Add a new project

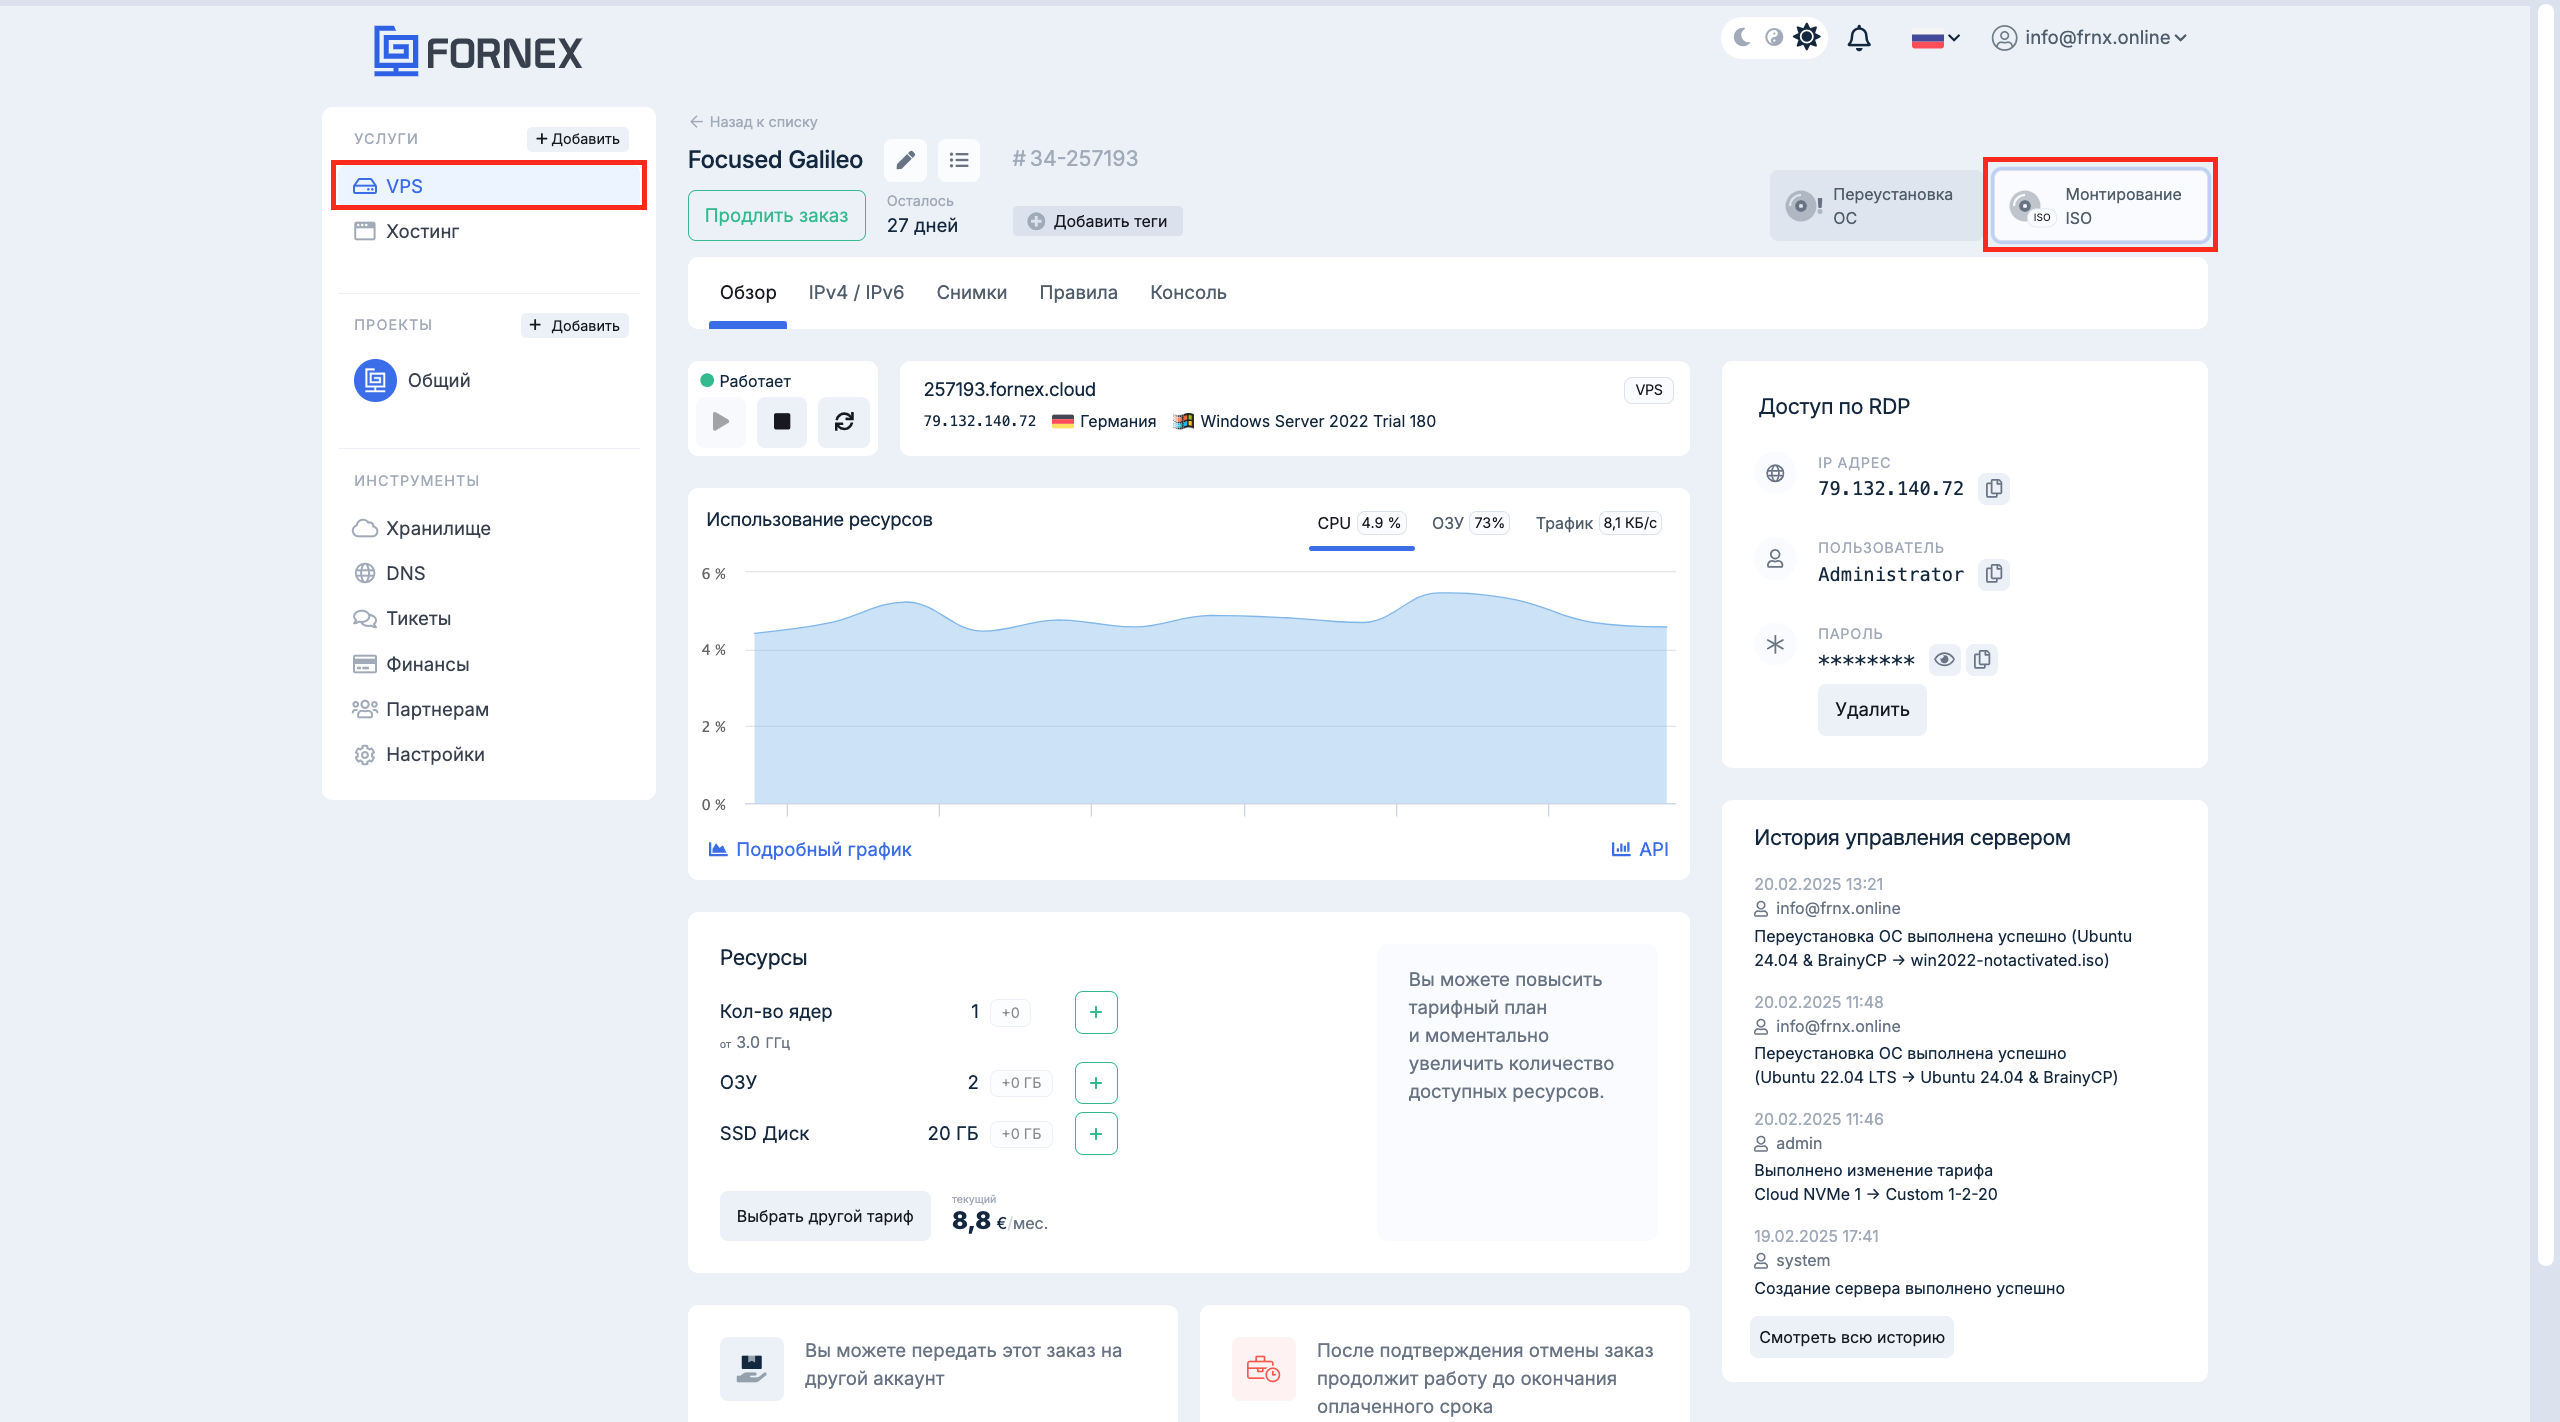click(574, 325)
